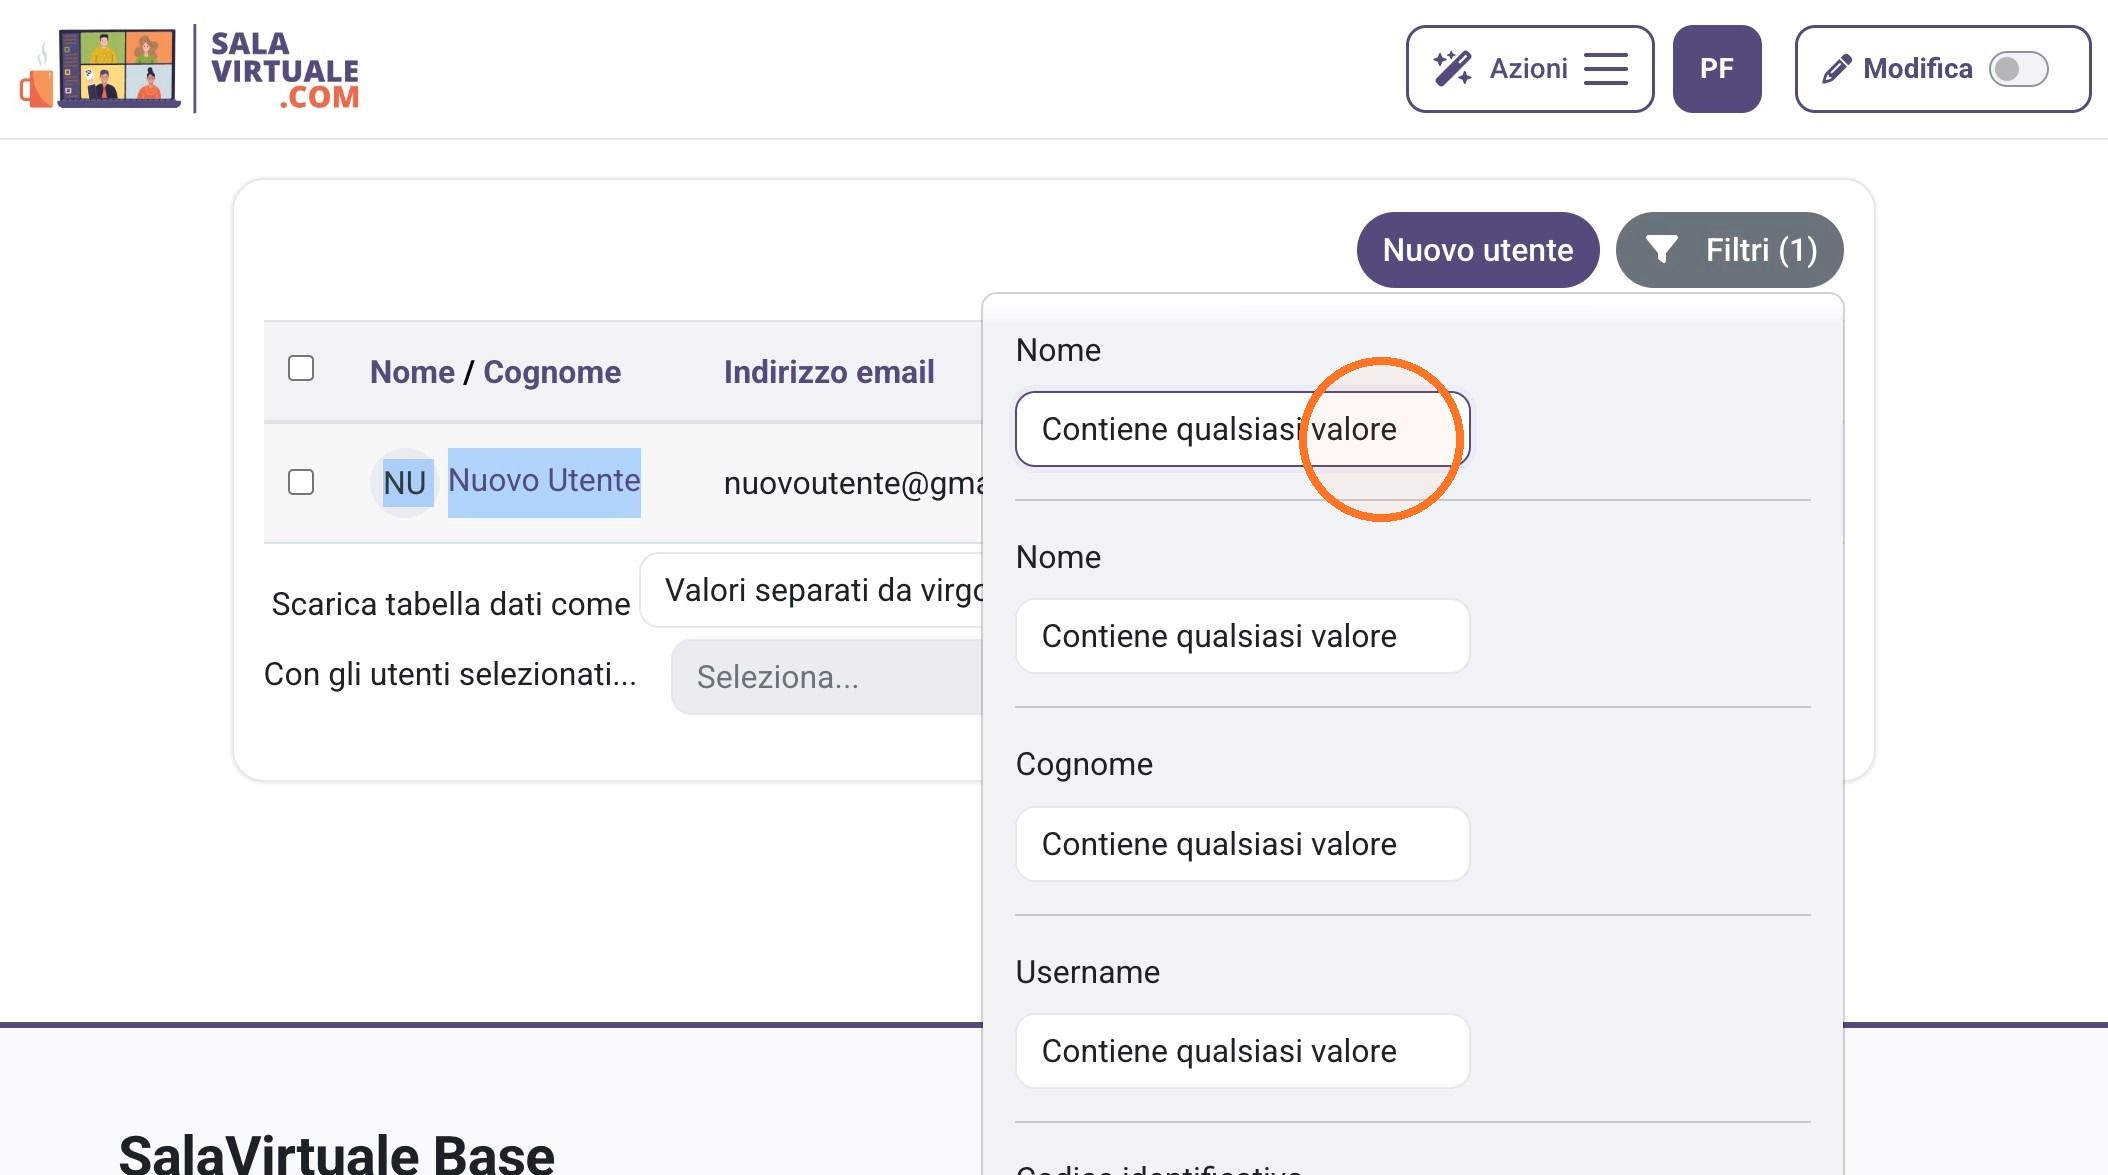Open the Seleziona bulk action dropdown
Screen dimensions: 2108x1175
click(x=827, y=677)
